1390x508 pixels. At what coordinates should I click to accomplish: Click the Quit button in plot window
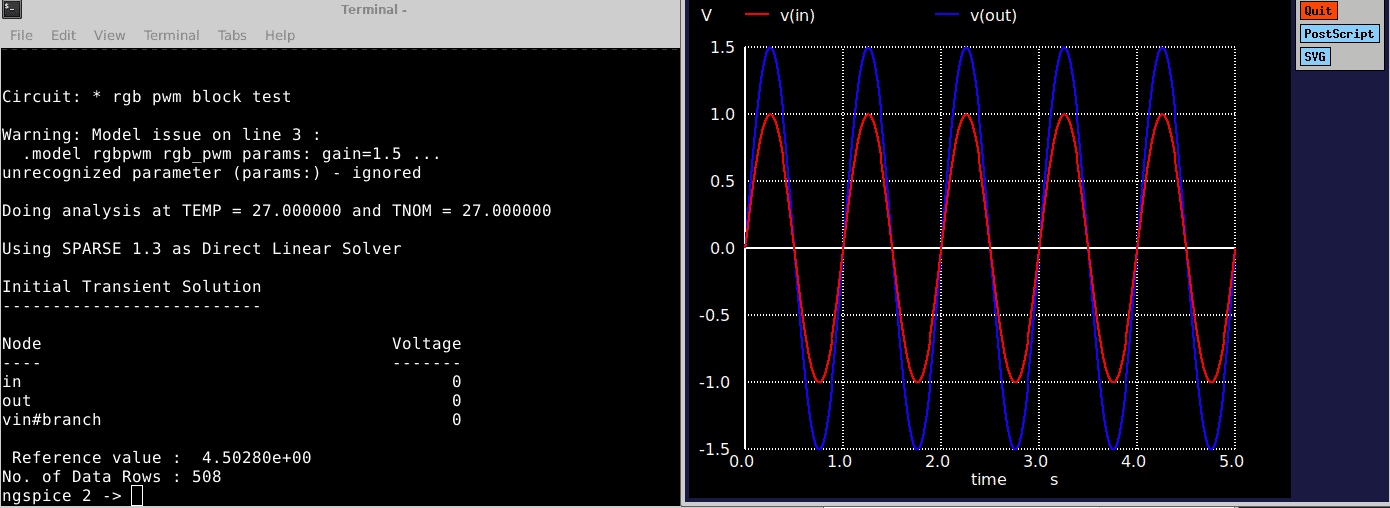[x=1318, y=11]
